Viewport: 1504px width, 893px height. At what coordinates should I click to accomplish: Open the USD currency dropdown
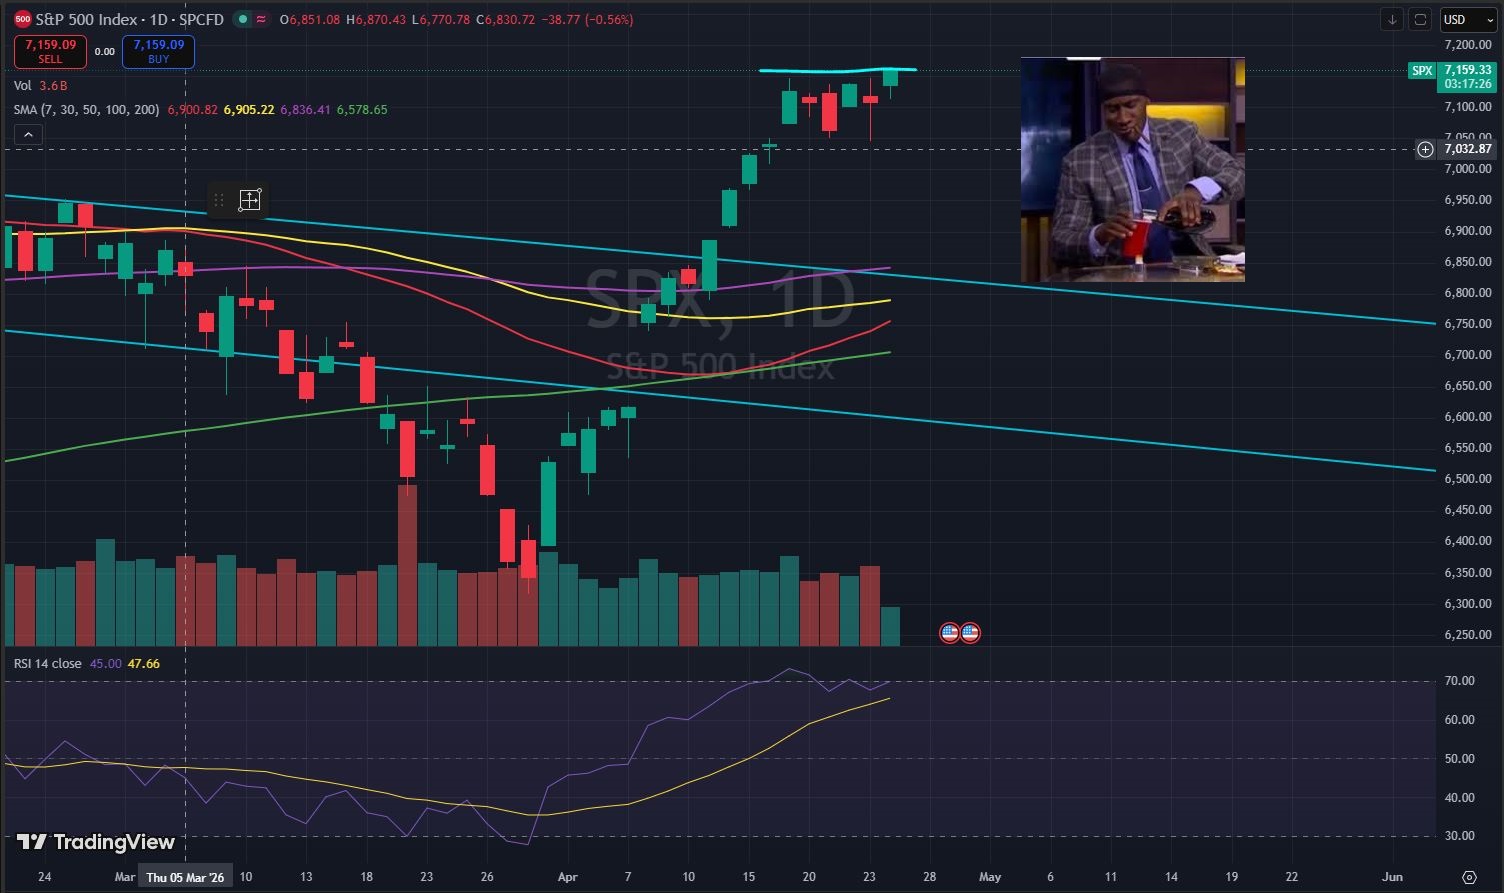click(1466, 19)
